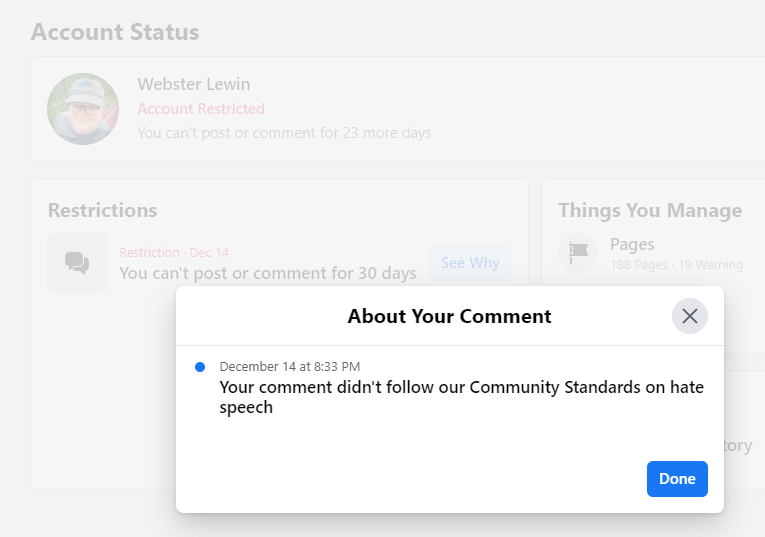This screenshot has width=765, height=537.
Task: Click the Pages flag icon
Action: coord(578,253)
